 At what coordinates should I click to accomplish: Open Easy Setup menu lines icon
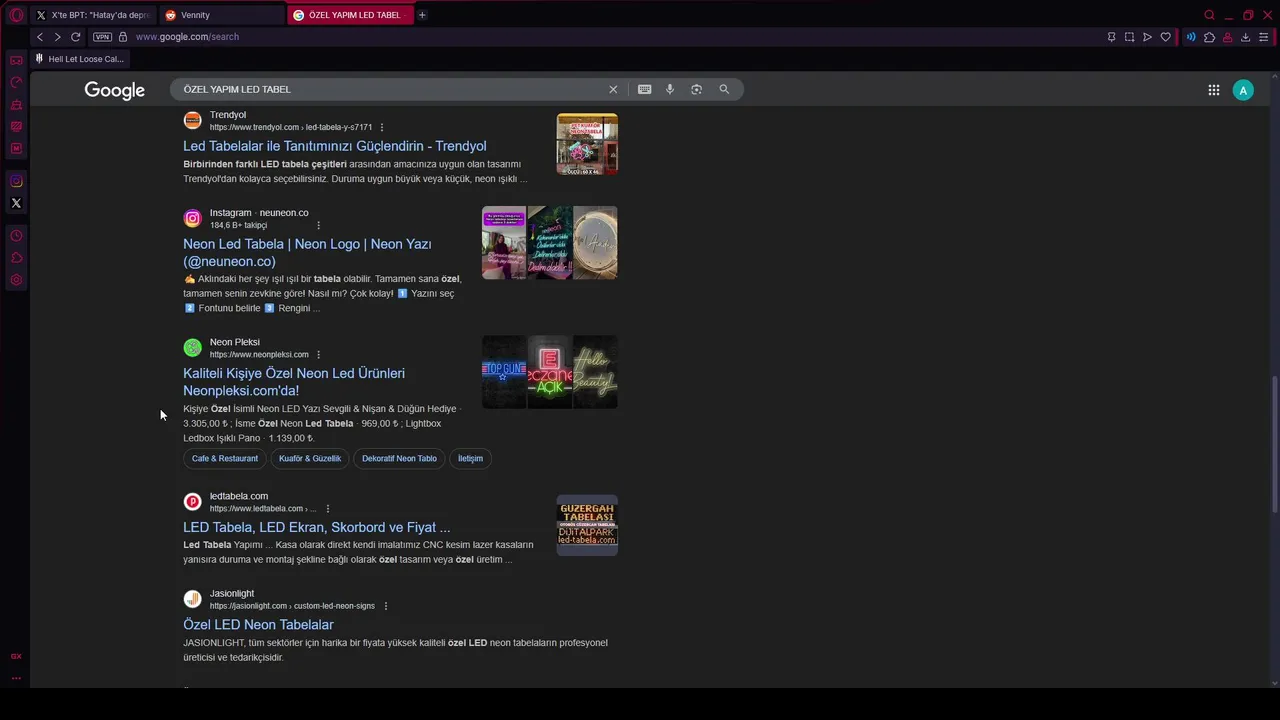pyautogui.click(x=1263, y=37)
